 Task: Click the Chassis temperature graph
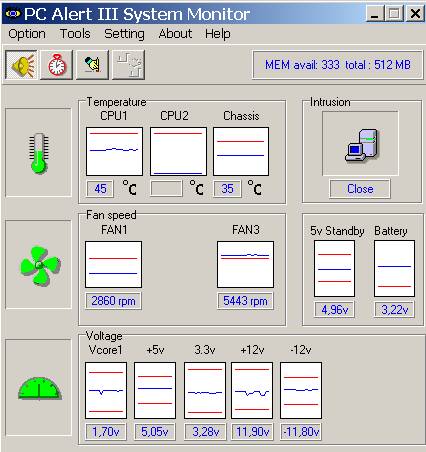pos(241,151)
